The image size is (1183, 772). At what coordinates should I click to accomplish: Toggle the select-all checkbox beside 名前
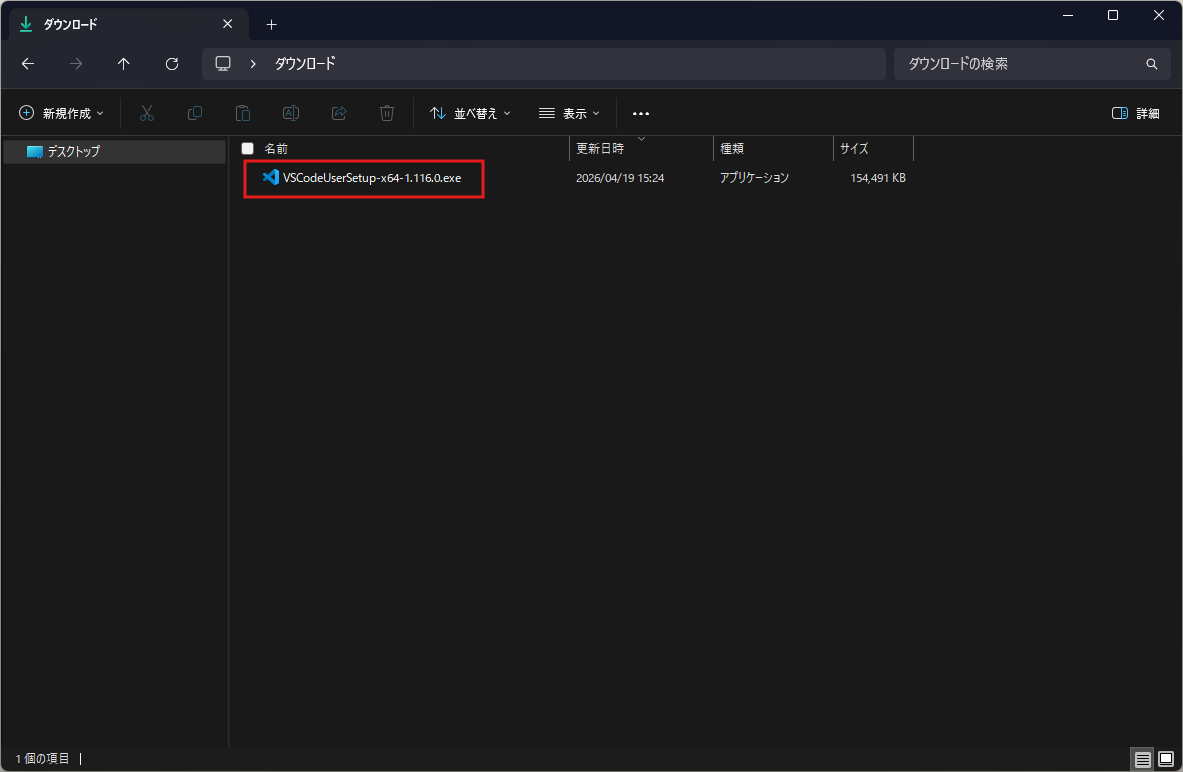pos(248,148)
